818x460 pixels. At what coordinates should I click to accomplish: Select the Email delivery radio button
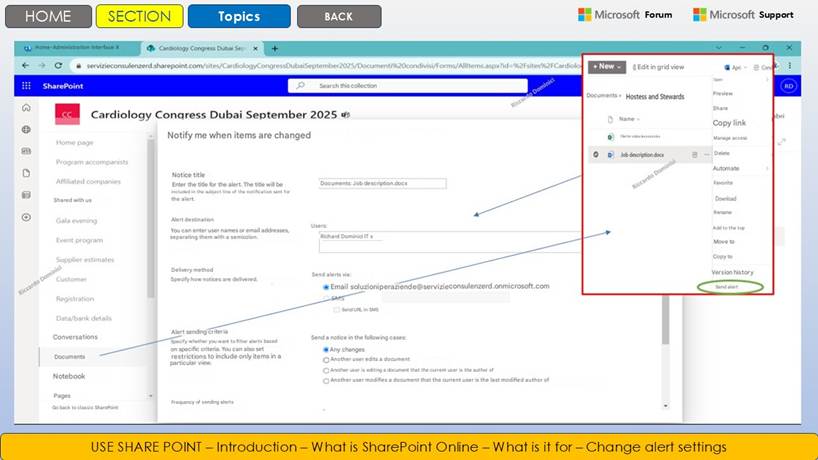326,287
